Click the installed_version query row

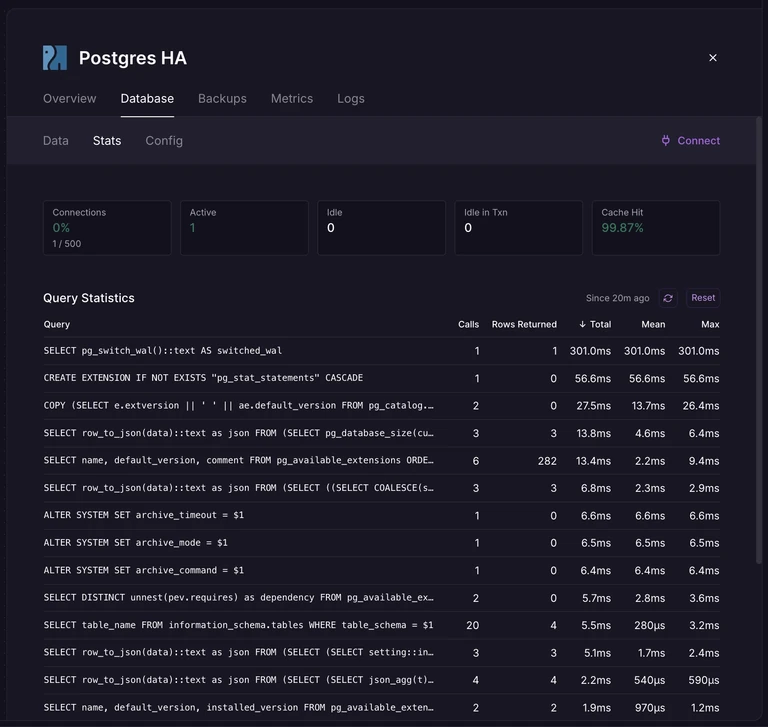[382, 707]
